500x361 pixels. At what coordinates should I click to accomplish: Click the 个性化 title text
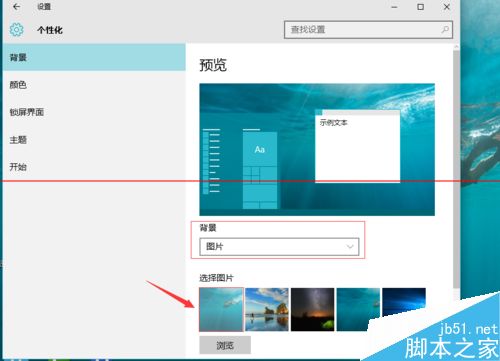coord(50,30)
